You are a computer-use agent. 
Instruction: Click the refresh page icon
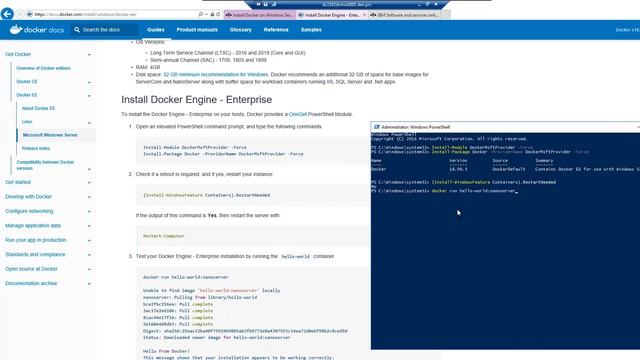pyautogui.click(x=218, y=14)
